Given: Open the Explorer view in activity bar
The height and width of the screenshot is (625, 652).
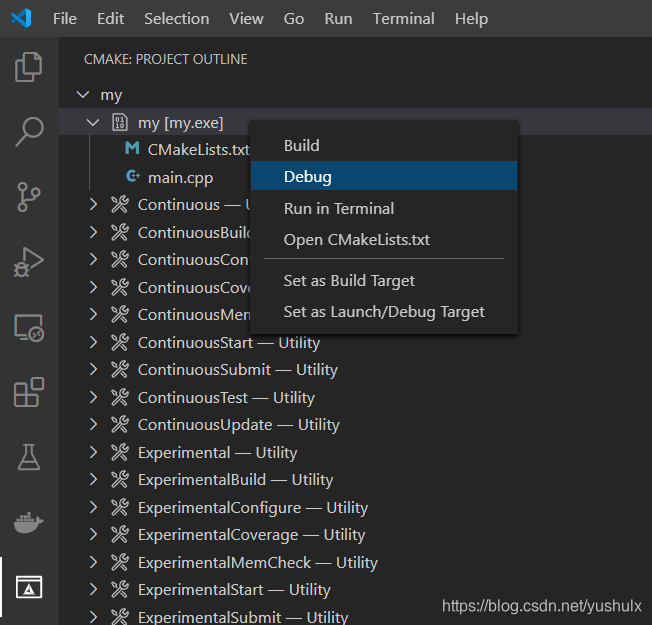Looking at the screenshot, I should [x=29, y=67].
